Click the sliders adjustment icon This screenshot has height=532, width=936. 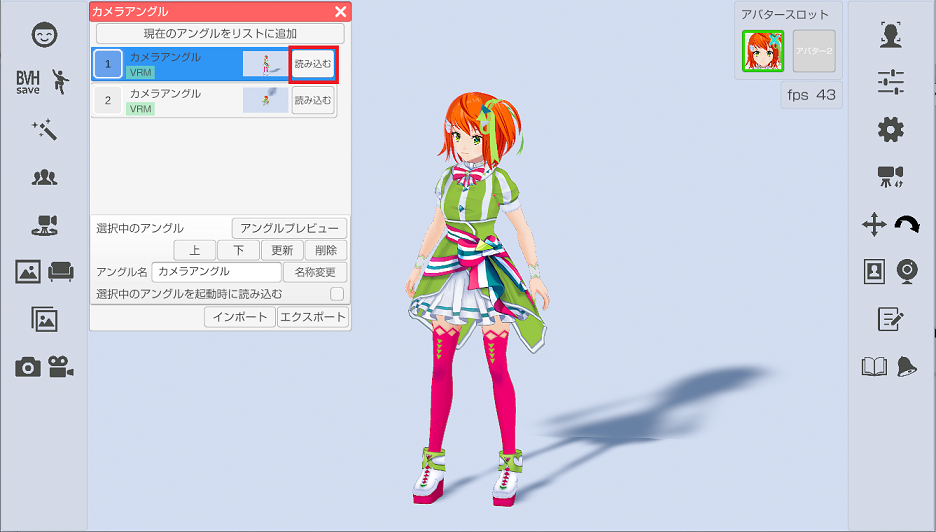[x=891, y=82]
